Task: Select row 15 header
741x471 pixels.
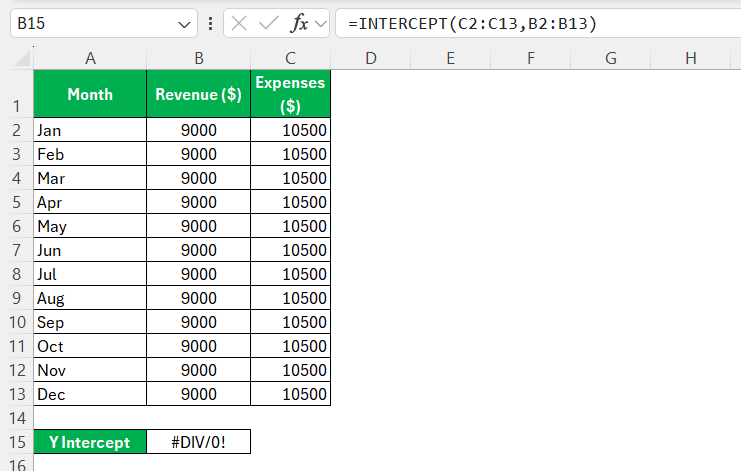Action: click(x=17, y=442)
